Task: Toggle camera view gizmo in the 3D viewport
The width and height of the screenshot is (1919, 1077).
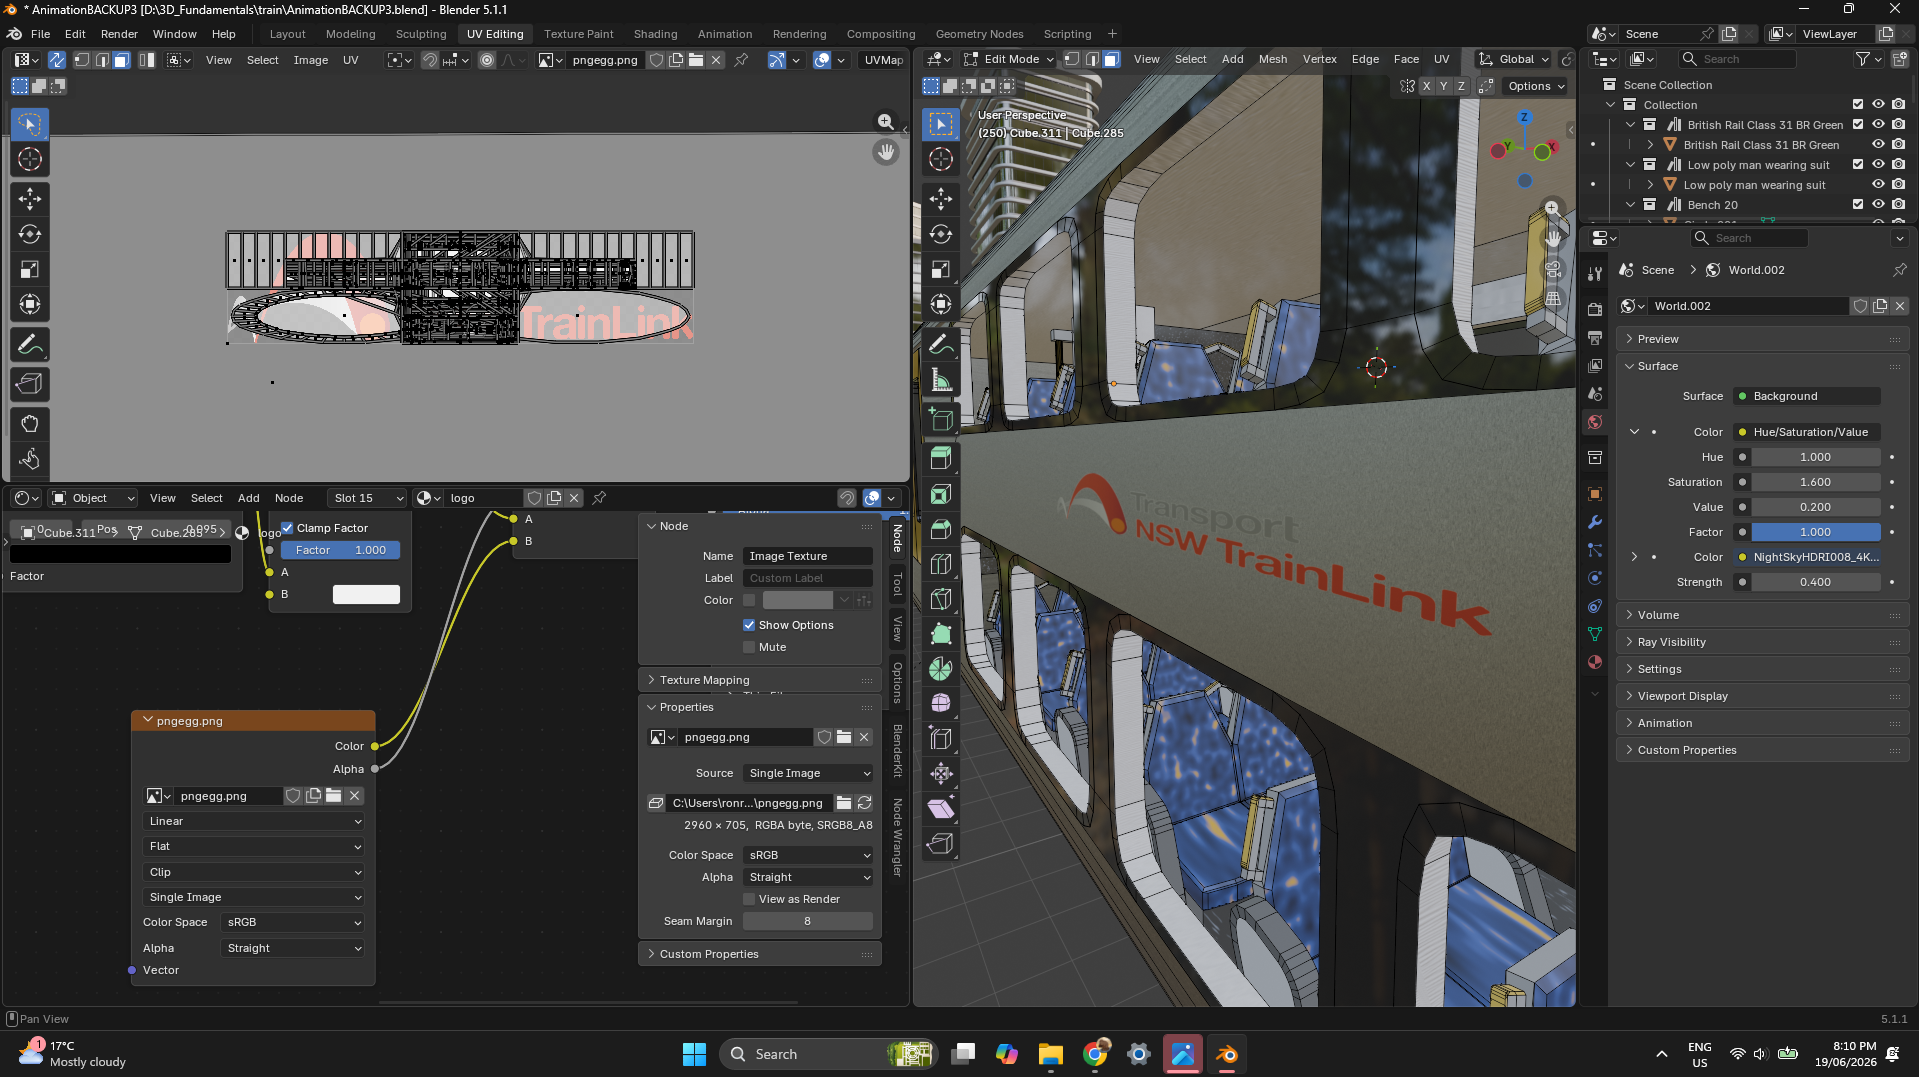Action: pos(1553,269)
